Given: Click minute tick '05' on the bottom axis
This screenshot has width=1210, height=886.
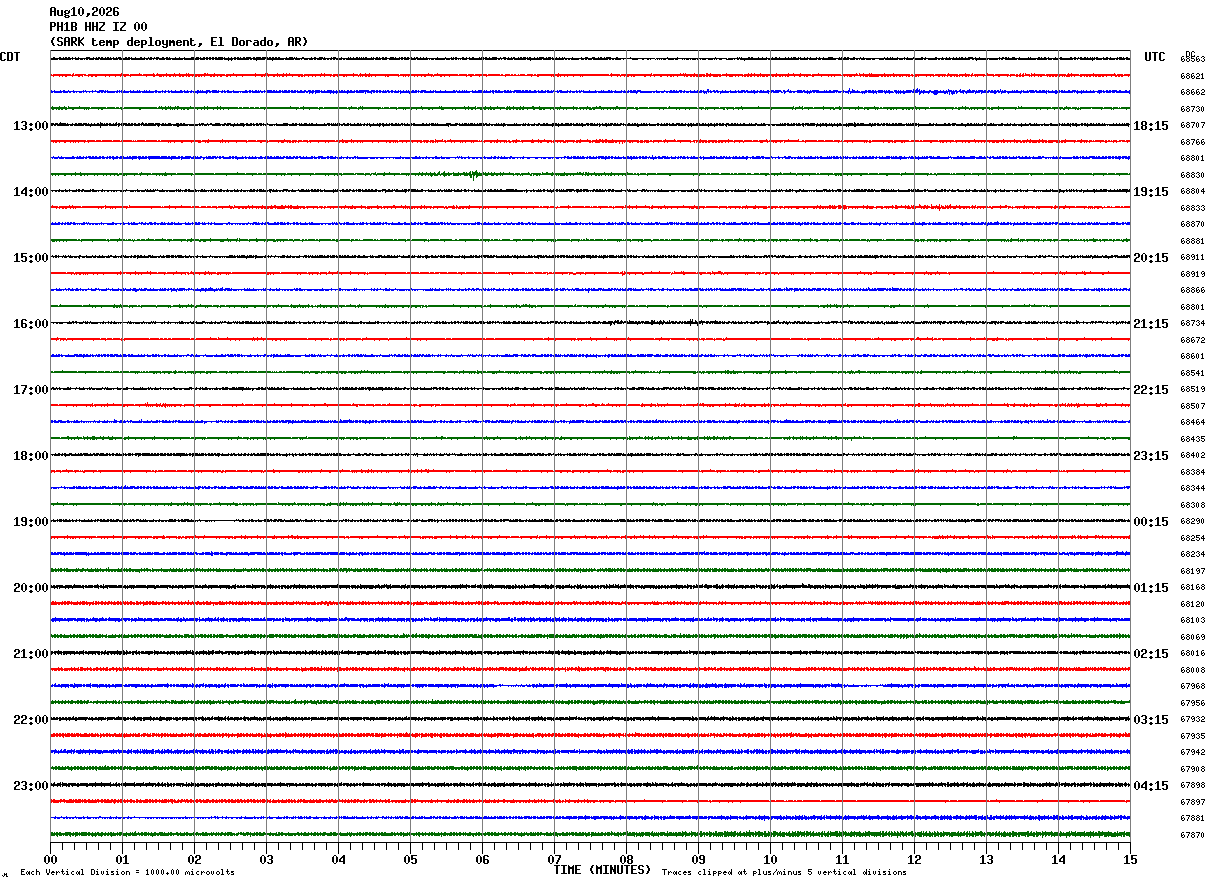Looking at the screenshot, I should (x=410, y=859).
